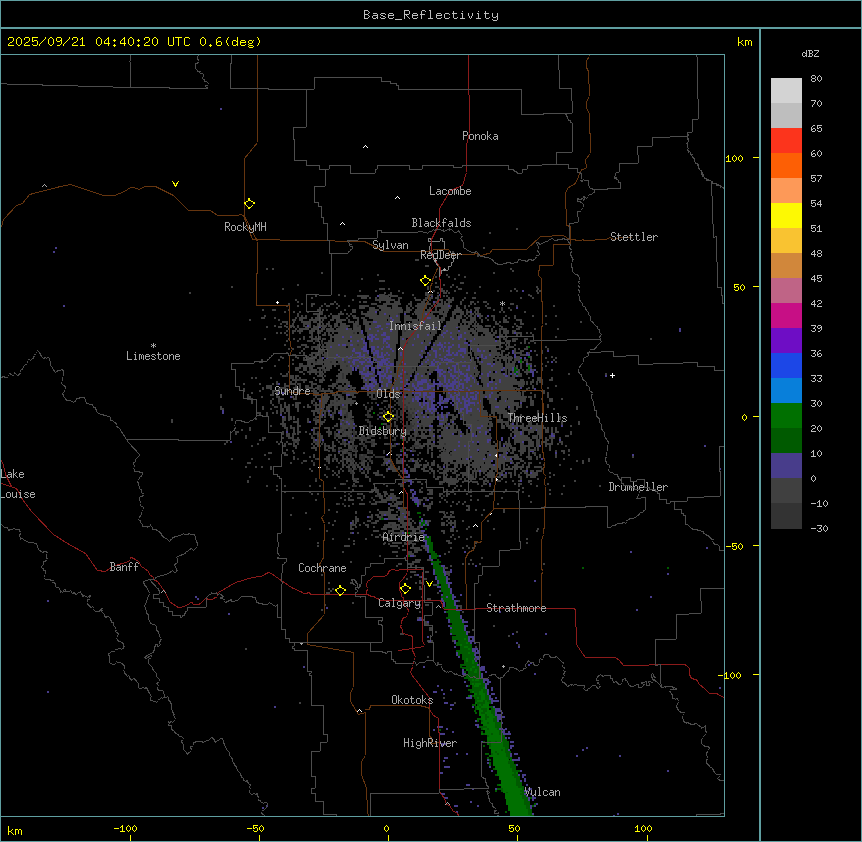Click the blue swatch in the dBZ scale
Viewport: 862px width, 842px height.
786,365
